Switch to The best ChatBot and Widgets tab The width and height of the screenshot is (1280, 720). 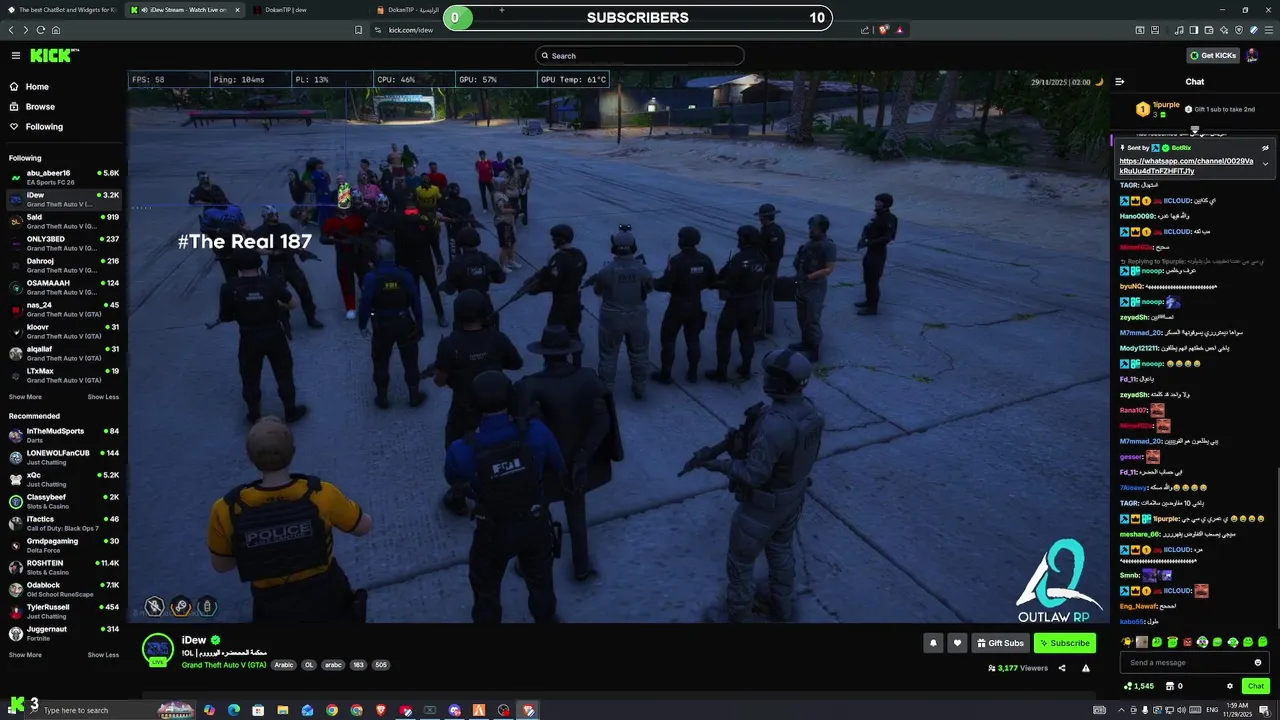point(62,10)
